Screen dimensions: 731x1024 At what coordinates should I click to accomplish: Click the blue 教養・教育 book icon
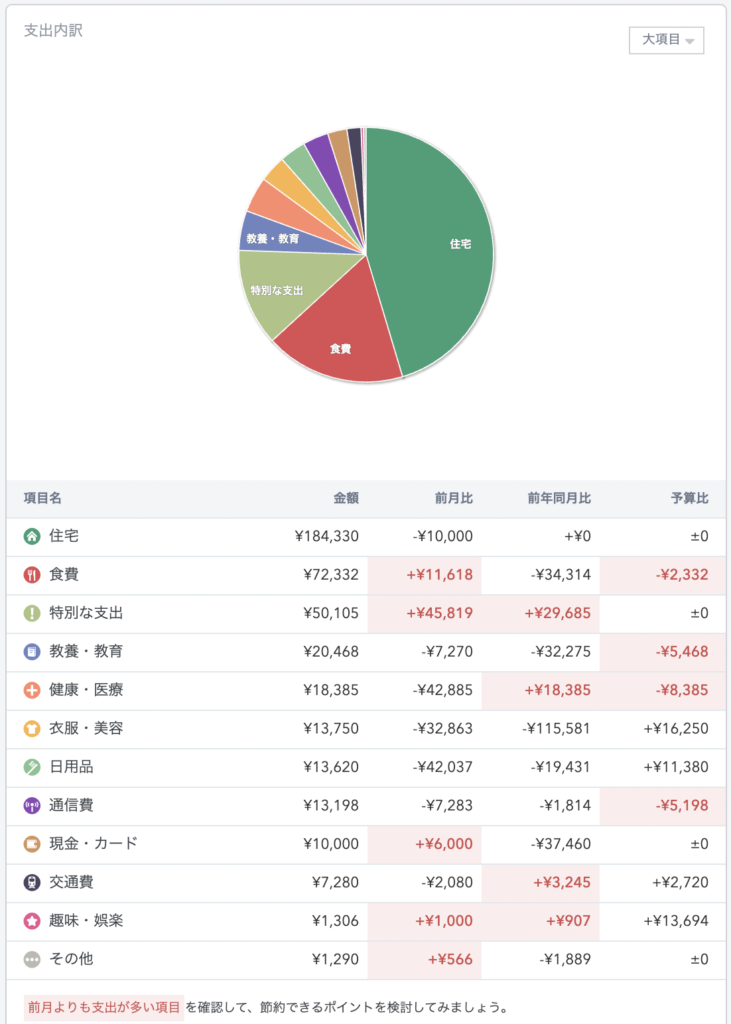[x=32, y=651]
